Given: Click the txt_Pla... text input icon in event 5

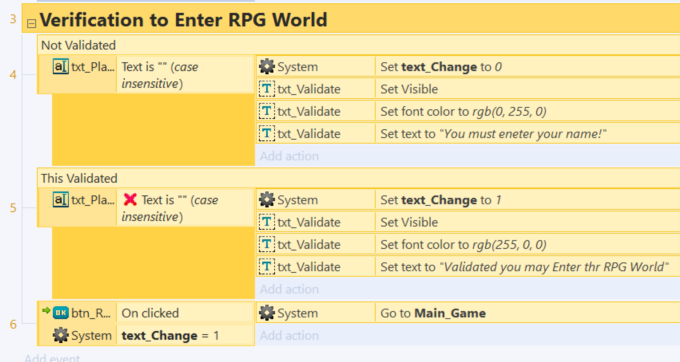Looking at the screenshot, I should click(x=61, y=200).
